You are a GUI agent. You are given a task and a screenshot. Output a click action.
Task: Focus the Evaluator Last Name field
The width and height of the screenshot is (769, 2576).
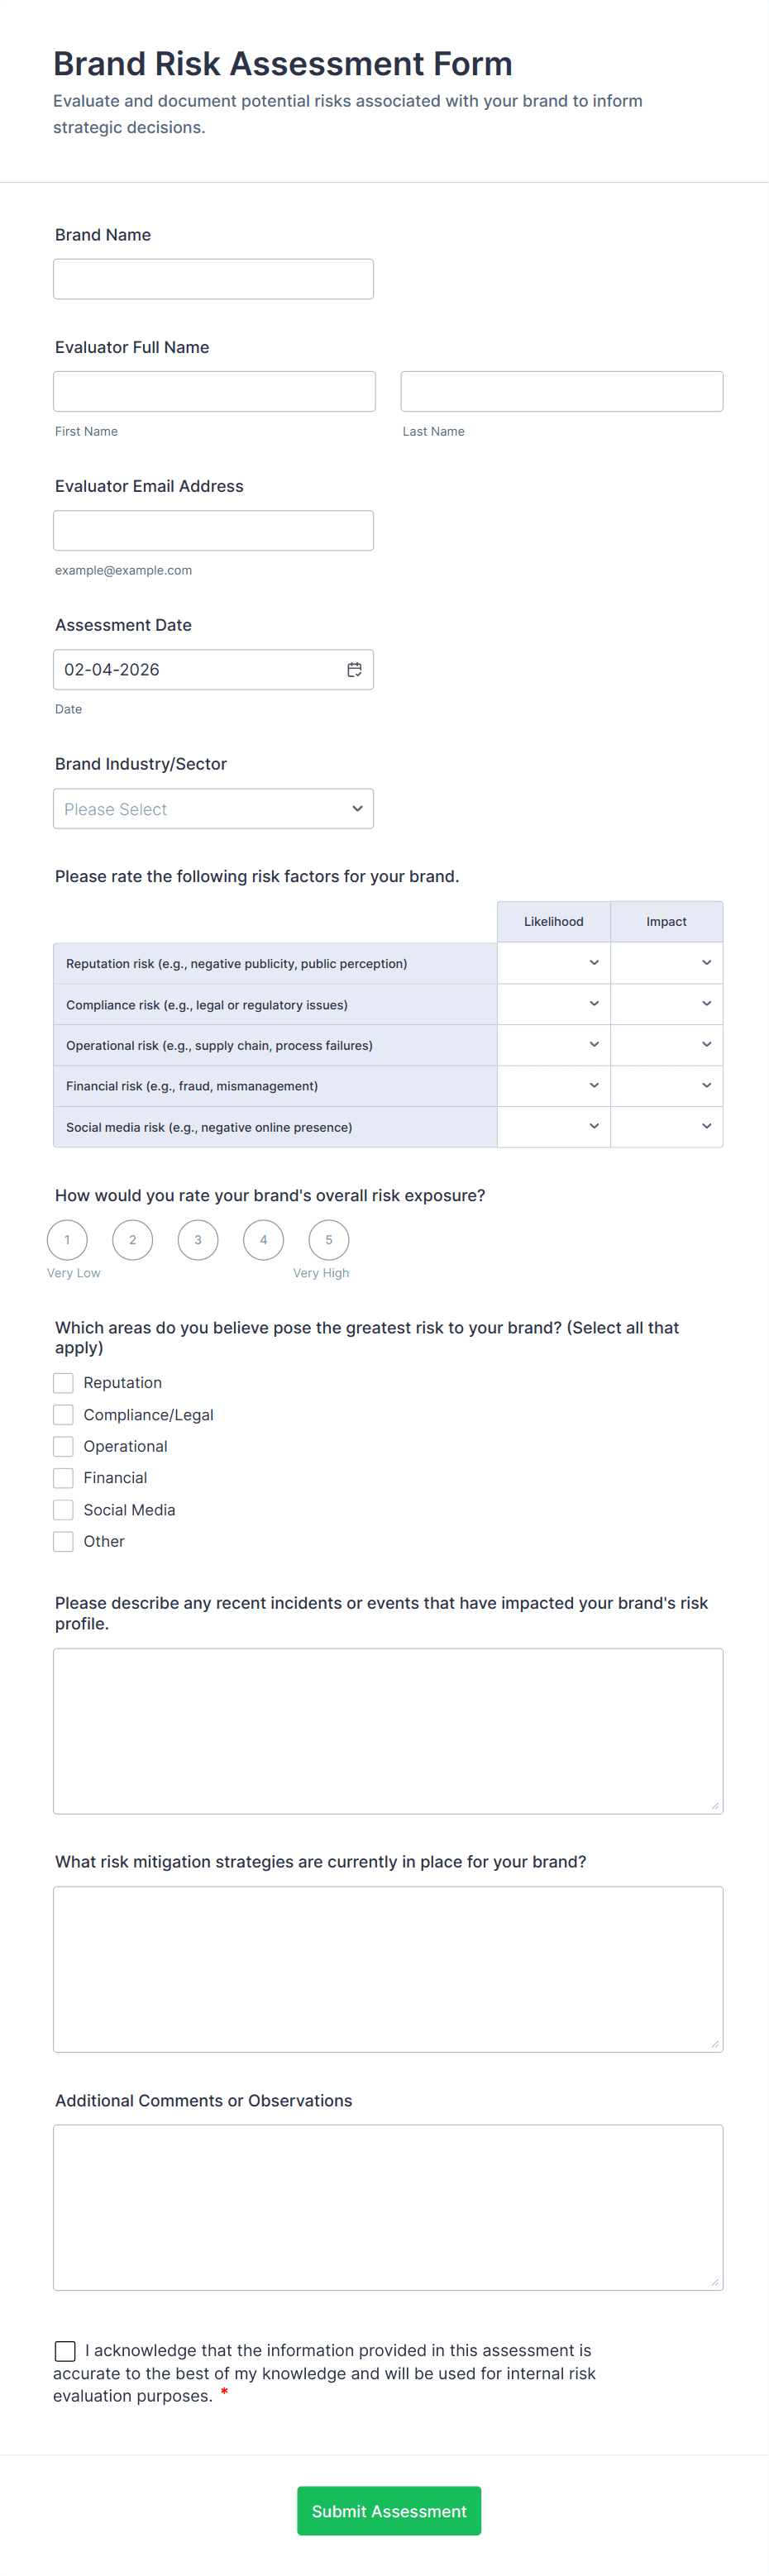561,392
